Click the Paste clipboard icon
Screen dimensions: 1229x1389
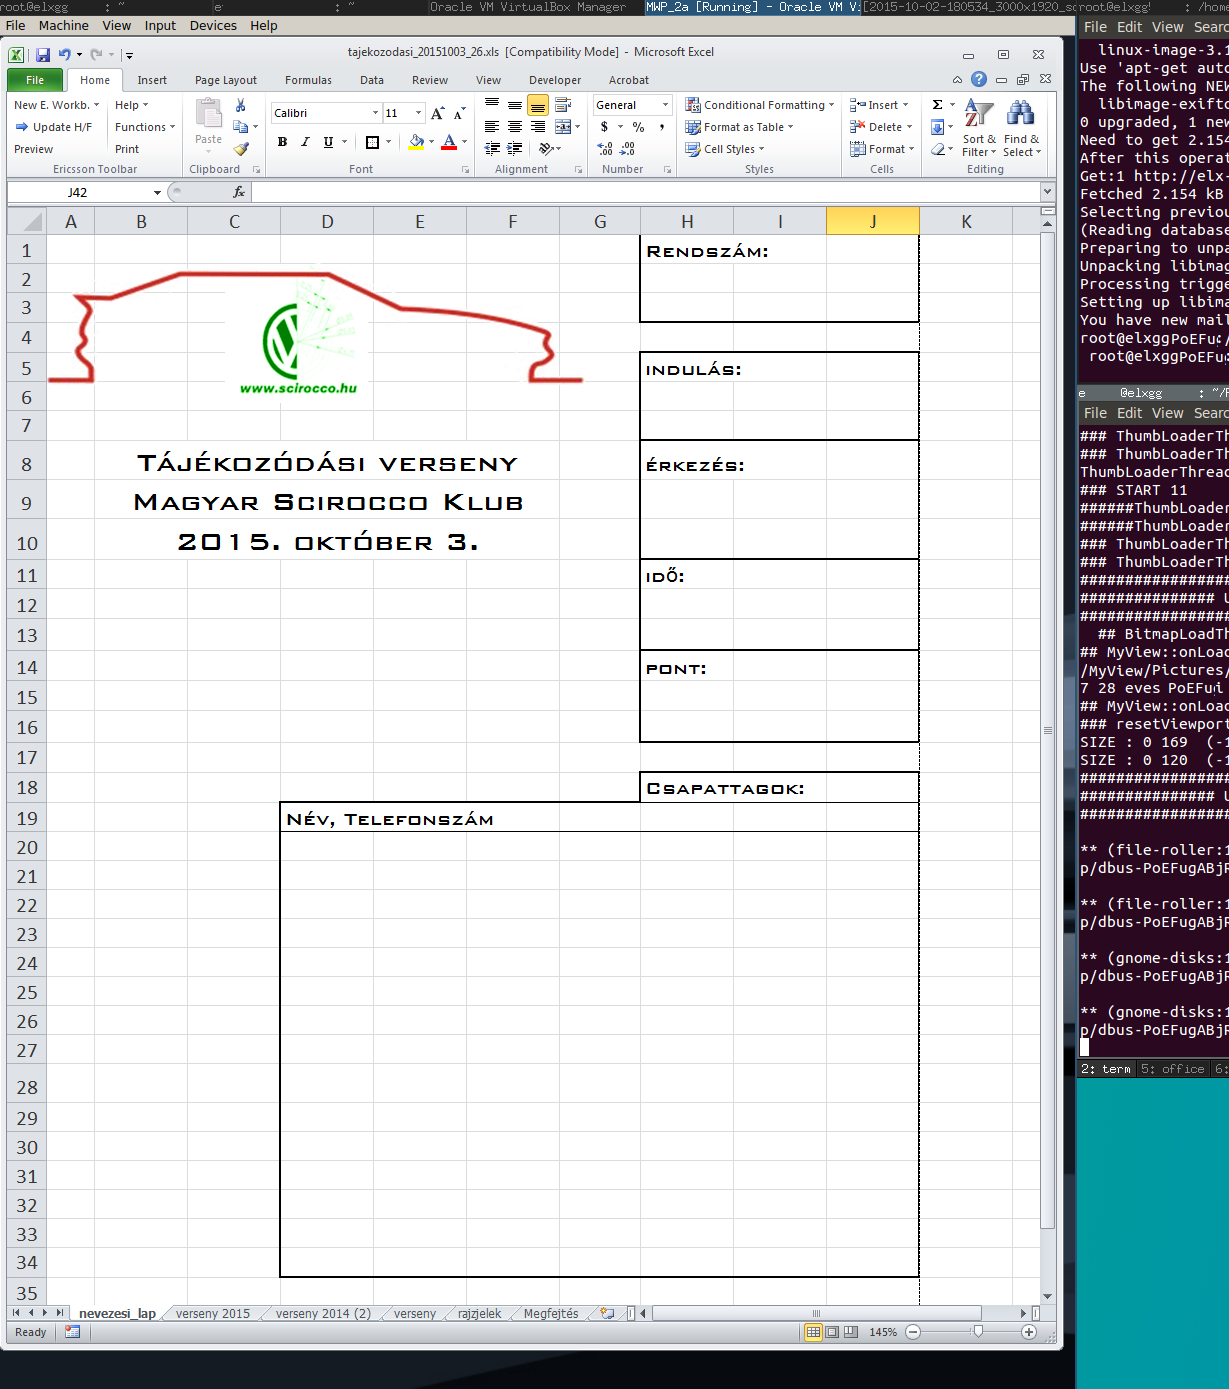209,115
